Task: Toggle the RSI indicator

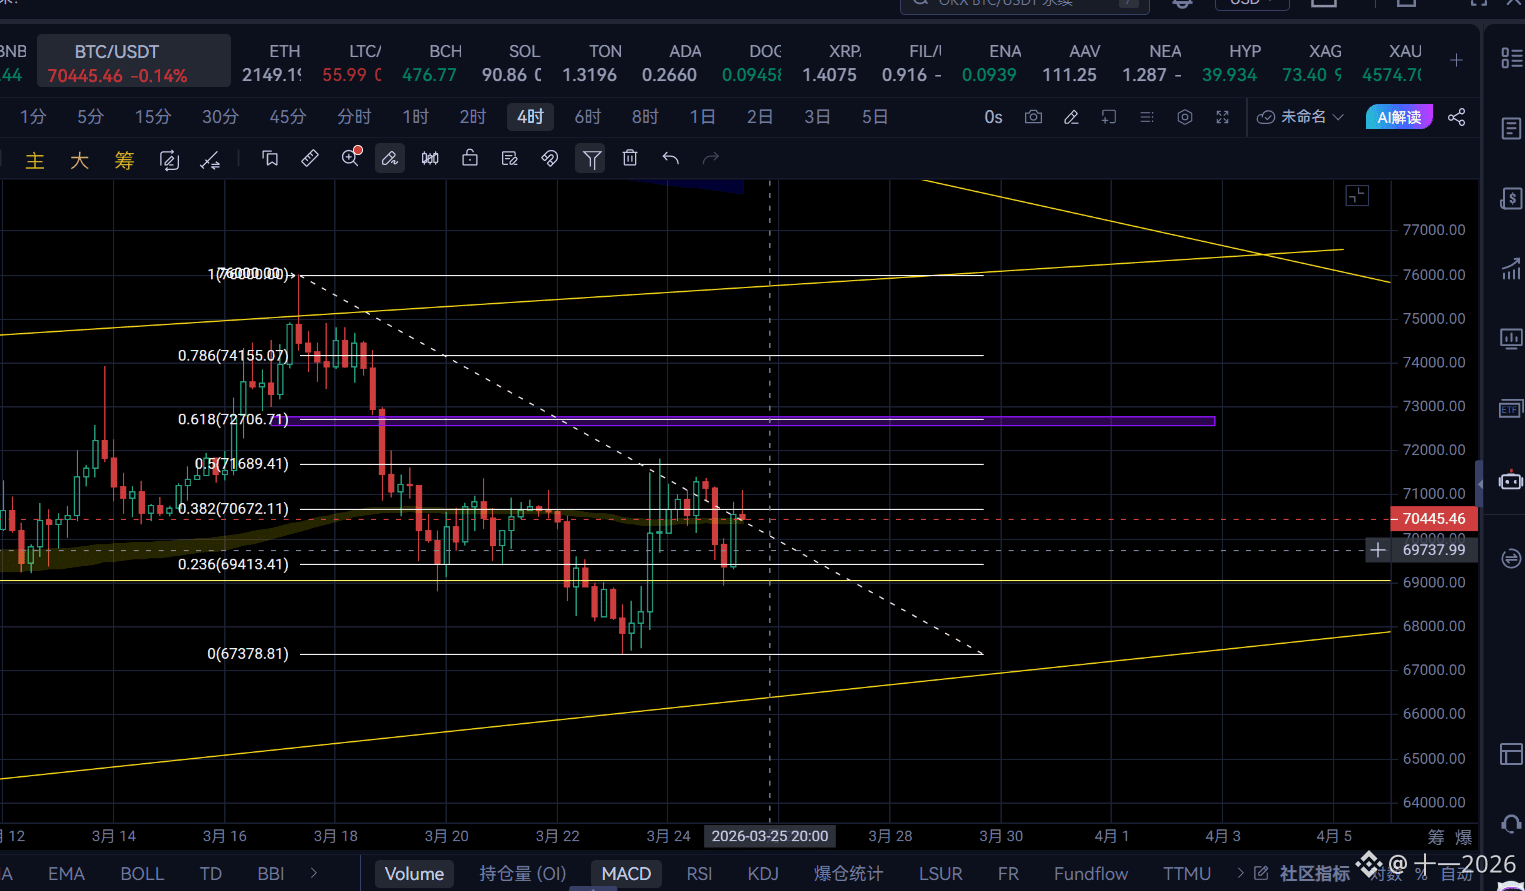Action: coord(699,874)
